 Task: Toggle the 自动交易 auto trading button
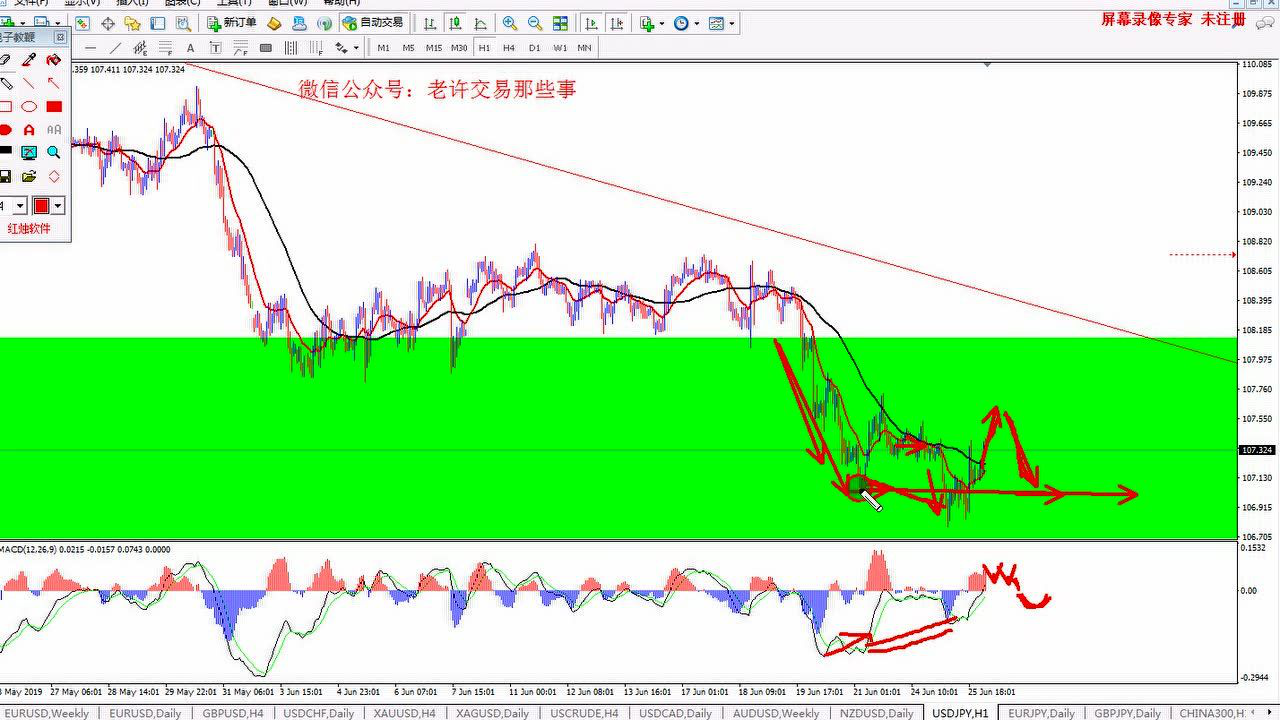372,23
